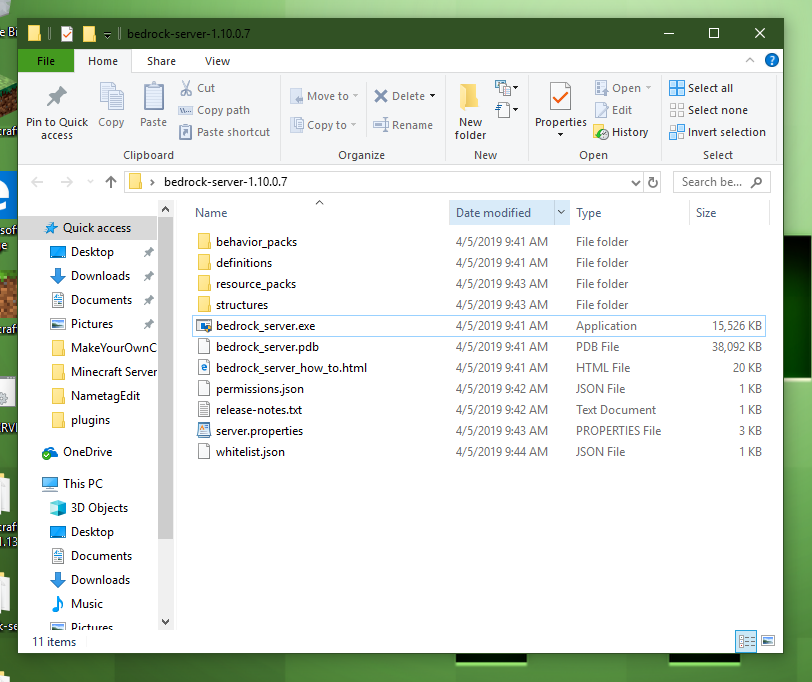Go up one folder level arrow
This screenshot has width=812, height=682.
(111, 182)
